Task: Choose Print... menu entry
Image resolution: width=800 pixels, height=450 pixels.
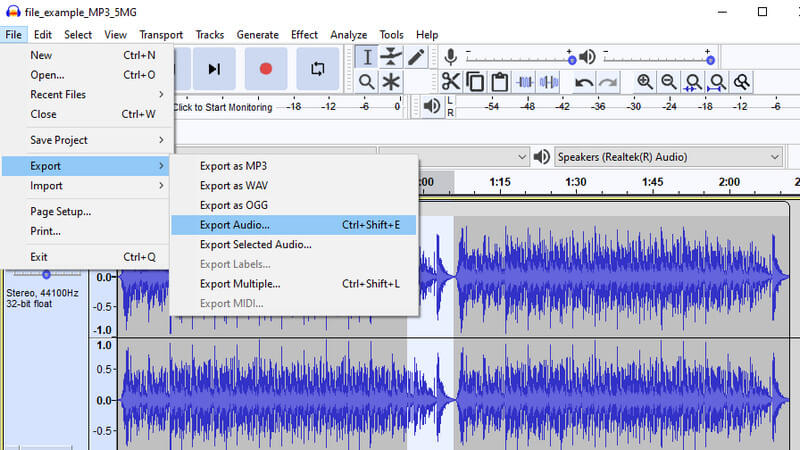Action: coord(85,231)
